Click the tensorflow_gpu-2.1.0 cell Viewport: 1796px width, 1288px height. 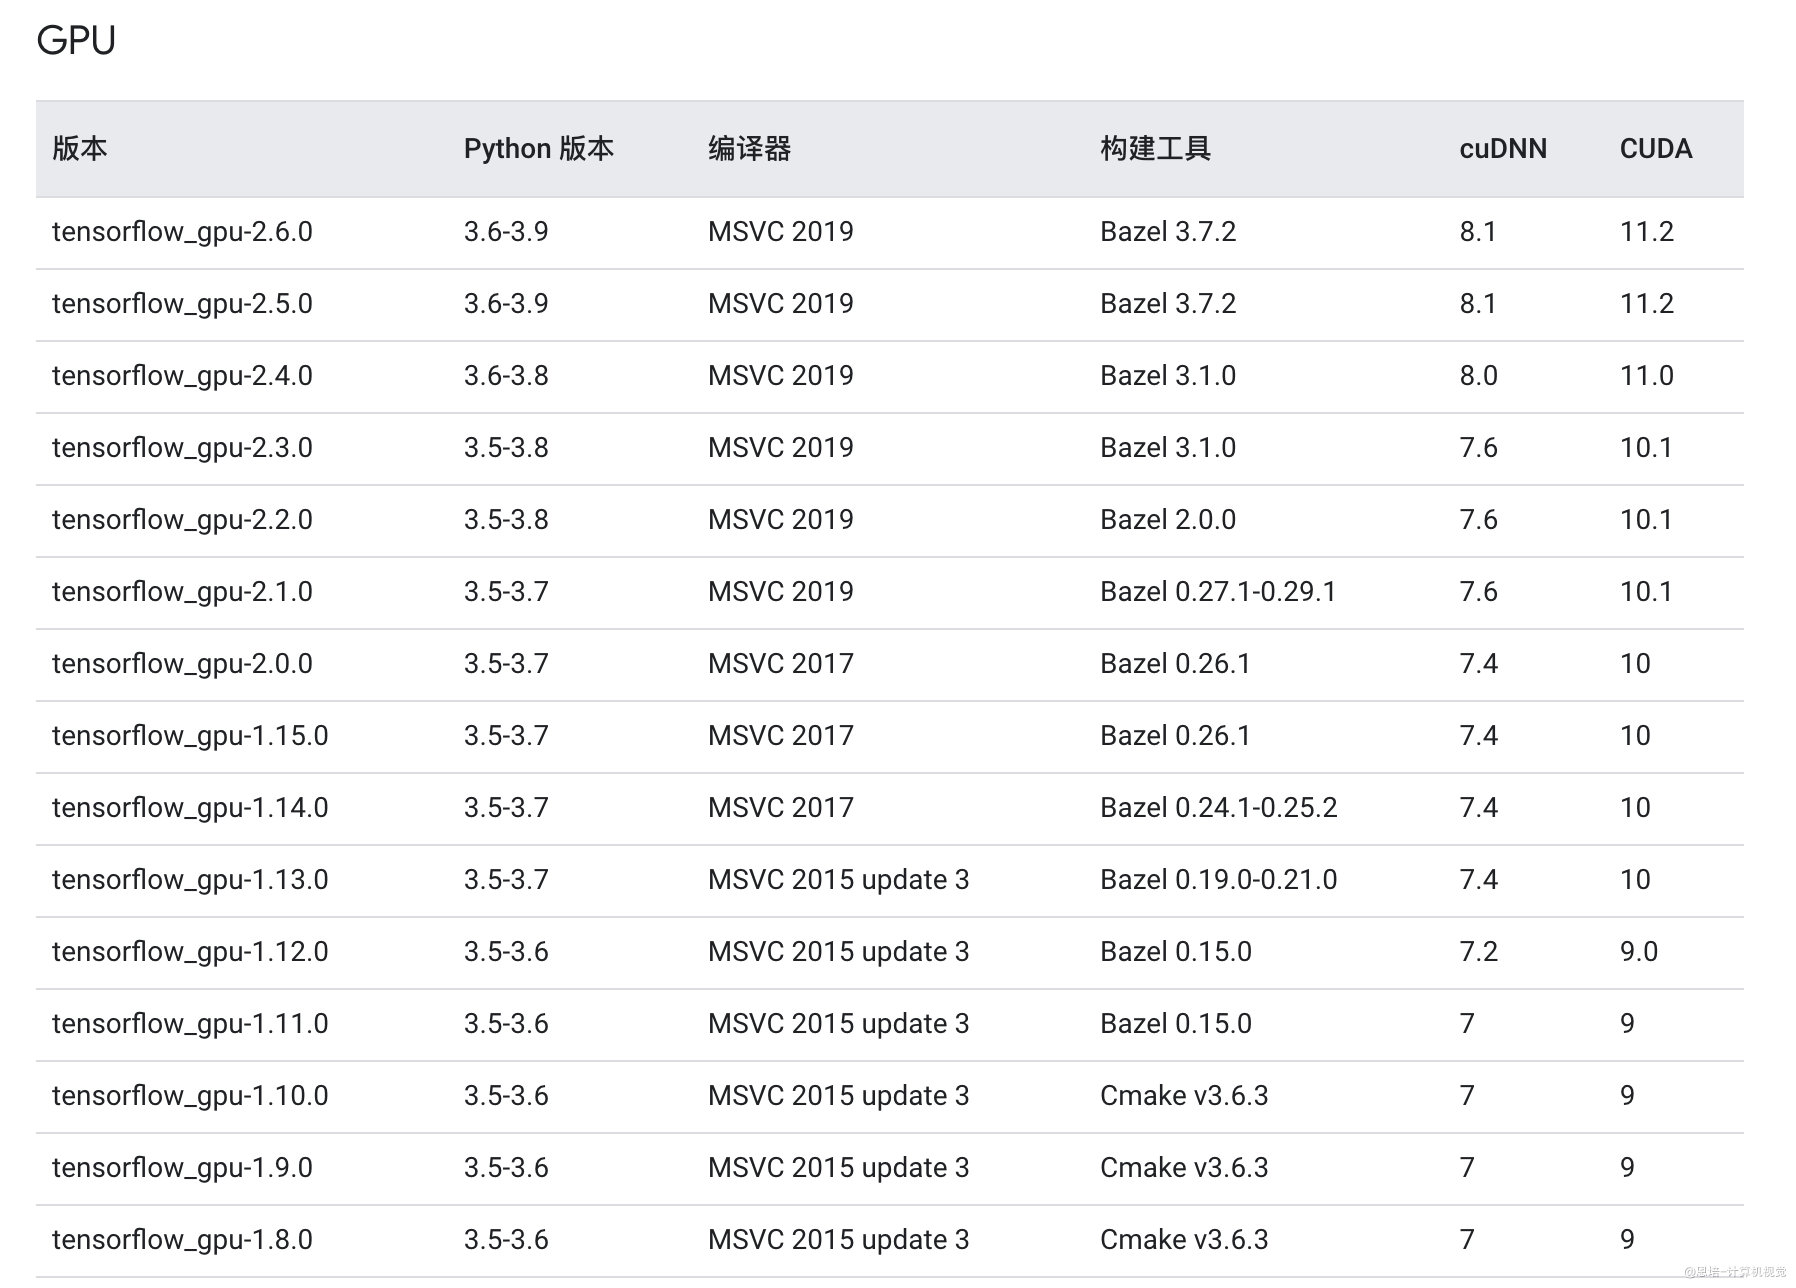(x=182, y=592)
